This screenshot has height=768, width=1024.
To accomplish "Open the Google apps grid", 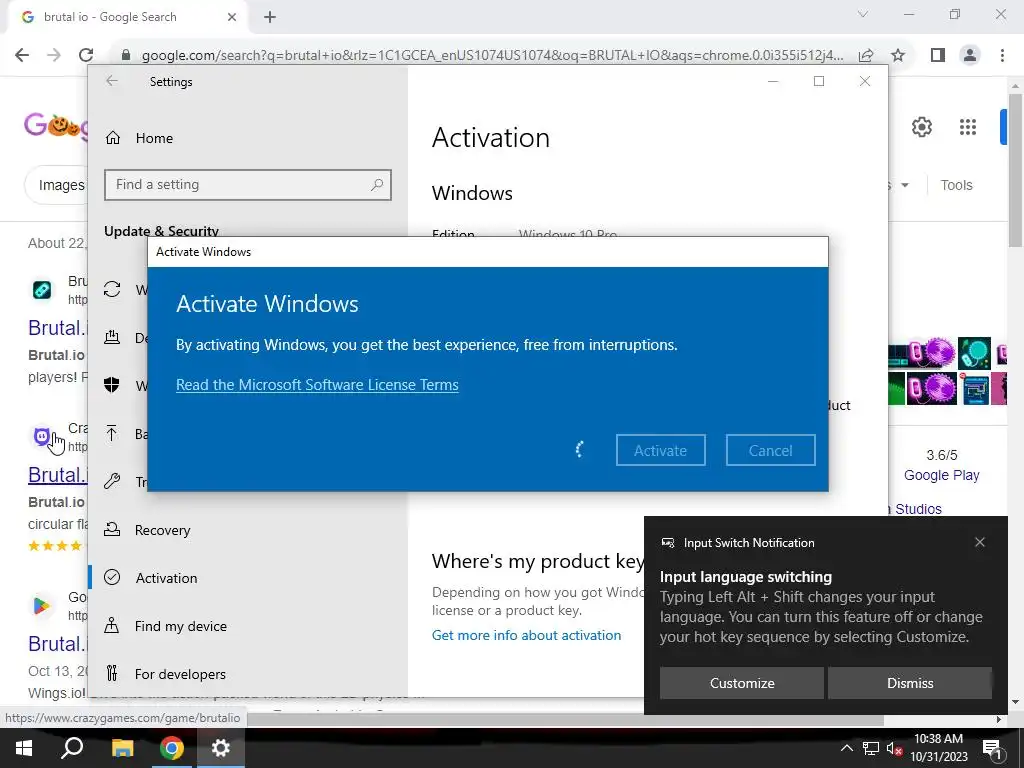I will click(x=967, y=127).
